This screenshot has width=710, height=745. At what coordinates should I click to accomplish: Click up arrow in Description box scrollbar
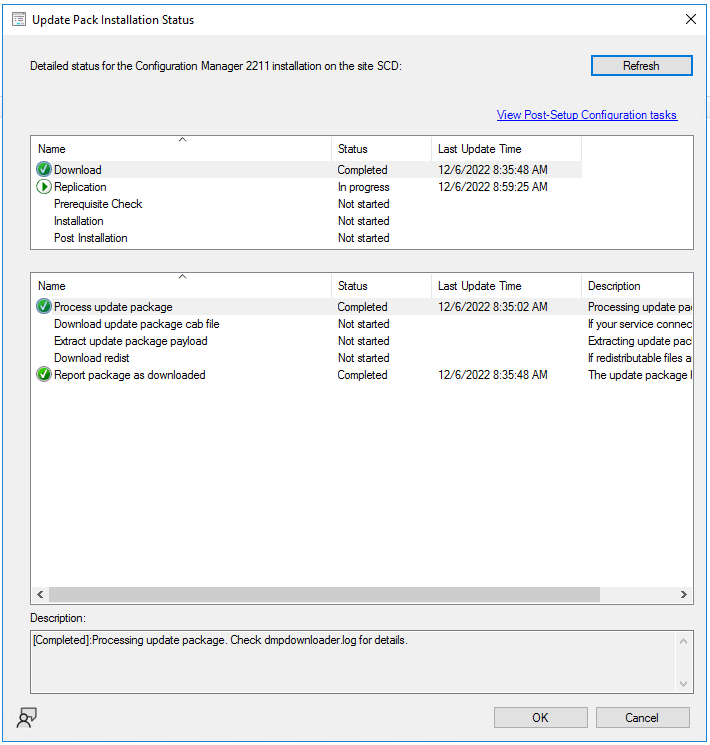683,641
